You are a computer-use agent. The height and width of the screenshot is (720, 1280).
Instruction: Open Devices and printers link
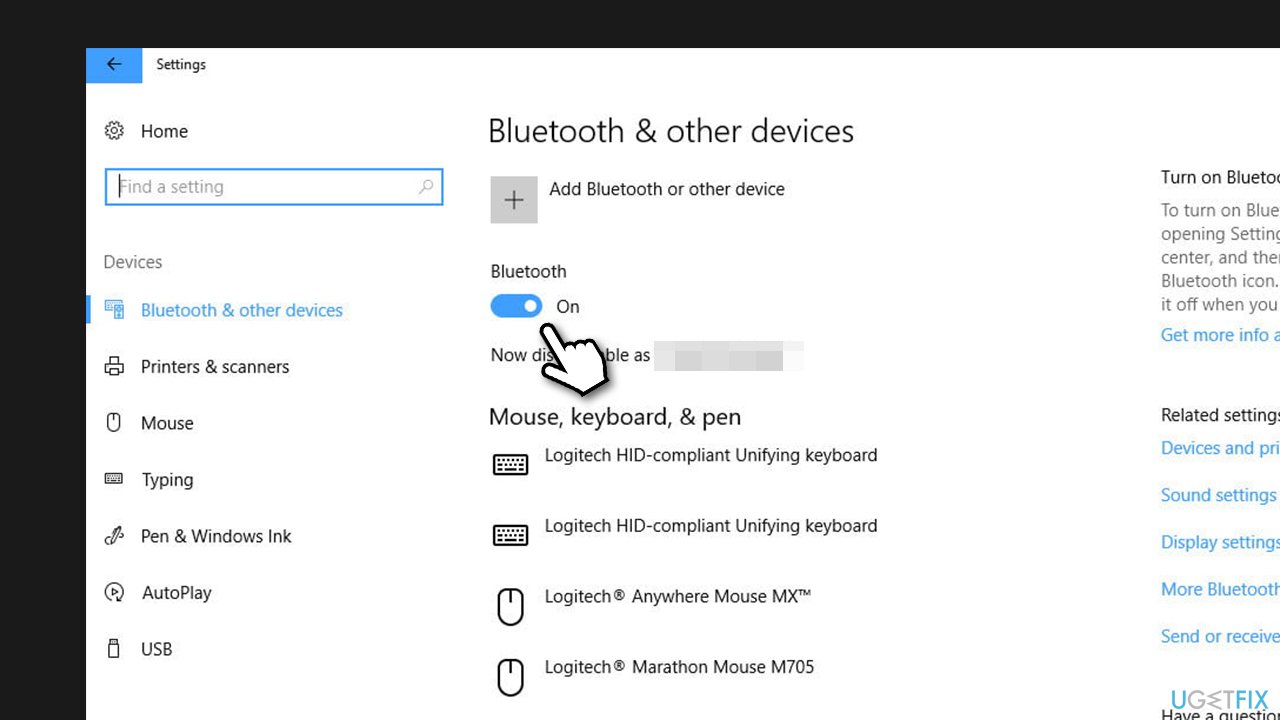point(1218,447)
